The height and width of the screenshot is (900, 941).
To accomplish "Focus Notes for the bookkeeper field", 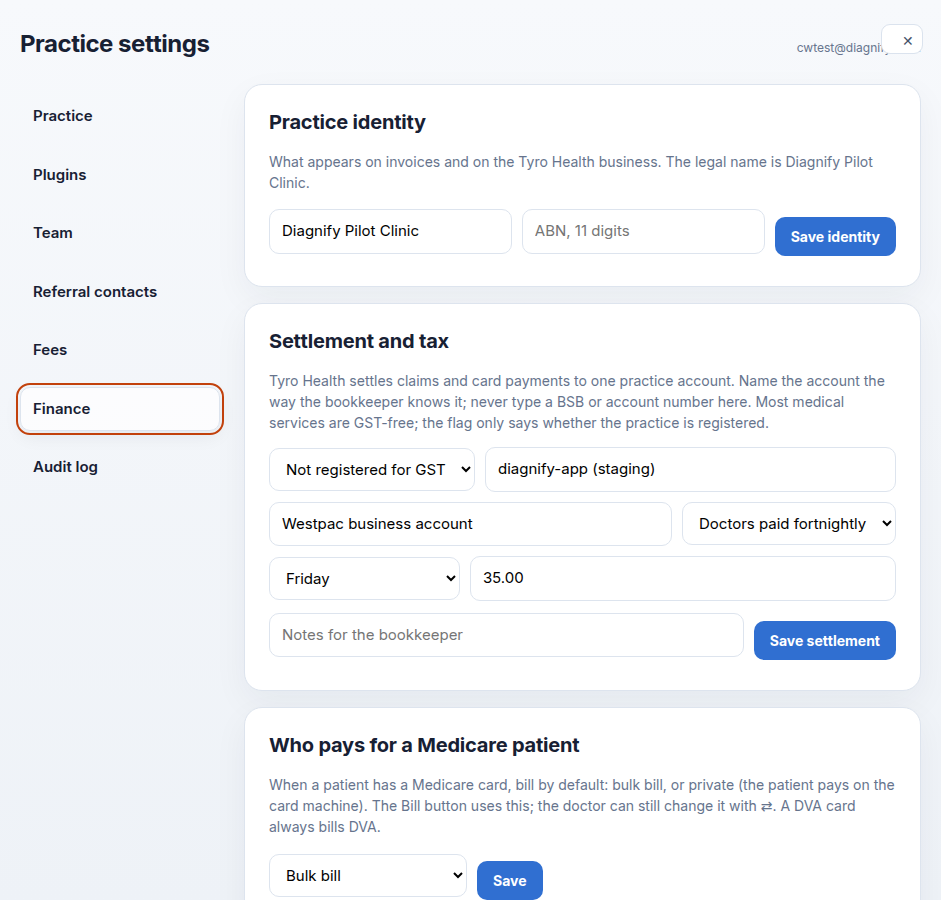I will [x=506, y=635].
